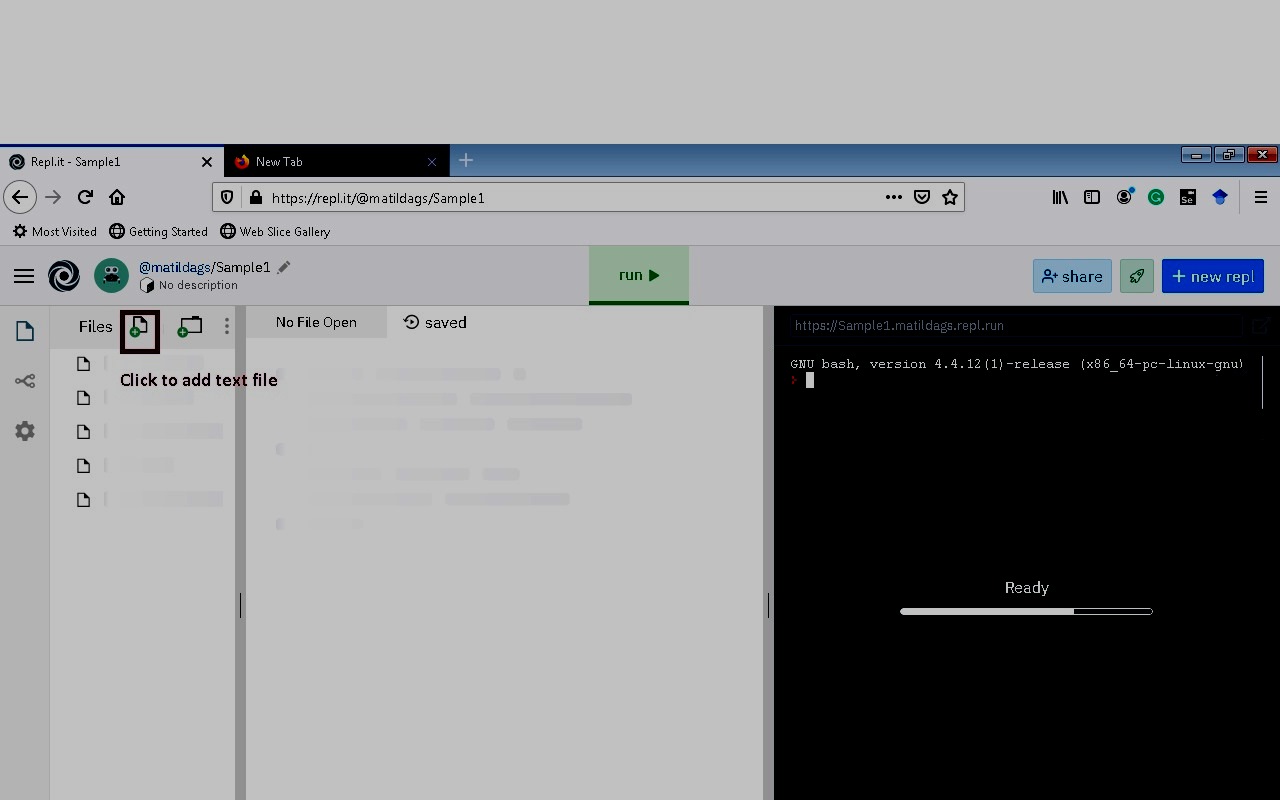Add a new folder in the Files panel
Screen dimensions: 1280x800
coord(189,328)
